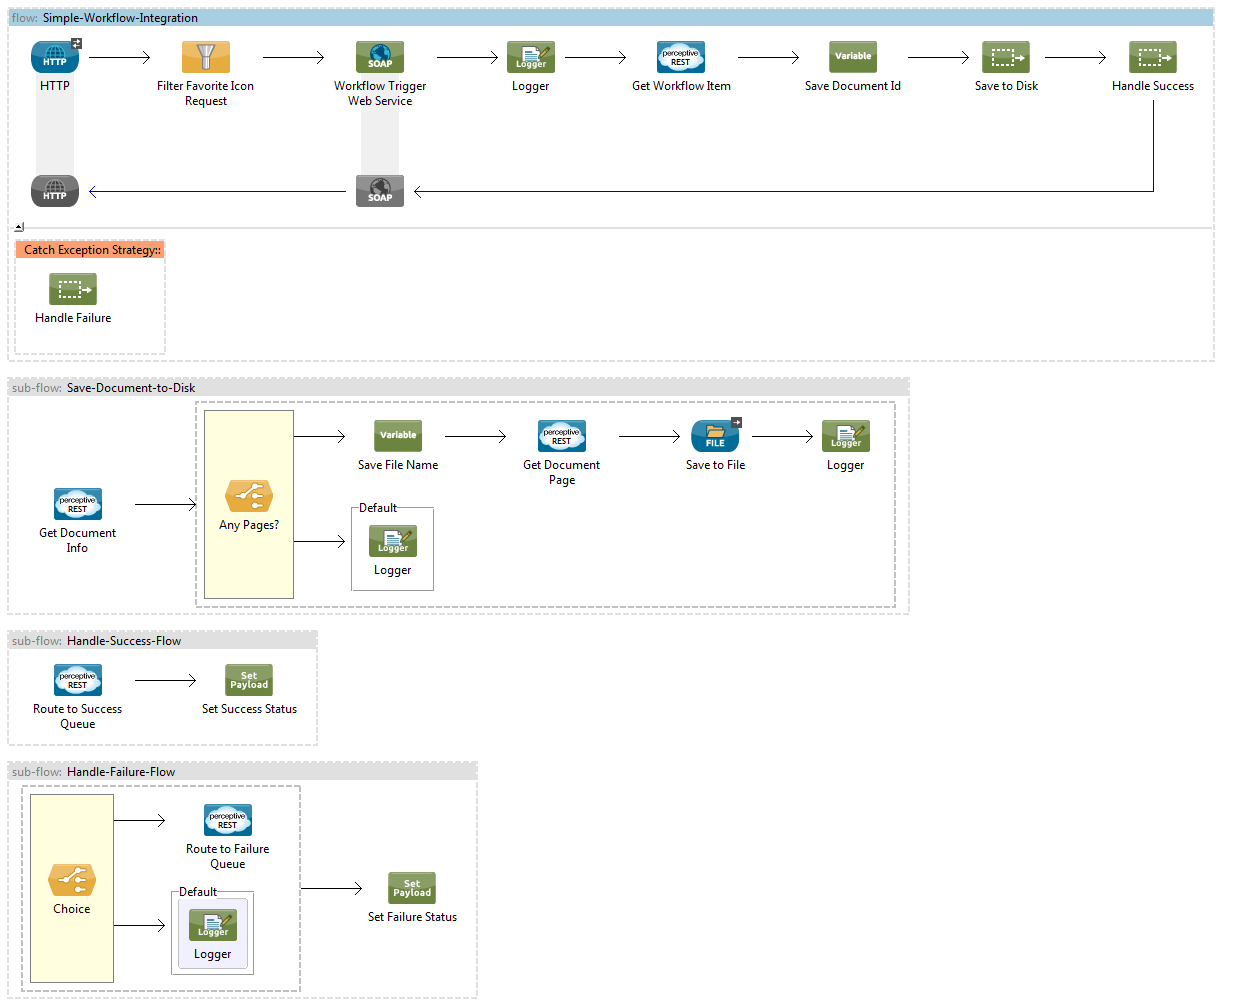The image size is (1237, 1006).
Task: Click the Get Workflow Item label
Action: pos(681,86)
